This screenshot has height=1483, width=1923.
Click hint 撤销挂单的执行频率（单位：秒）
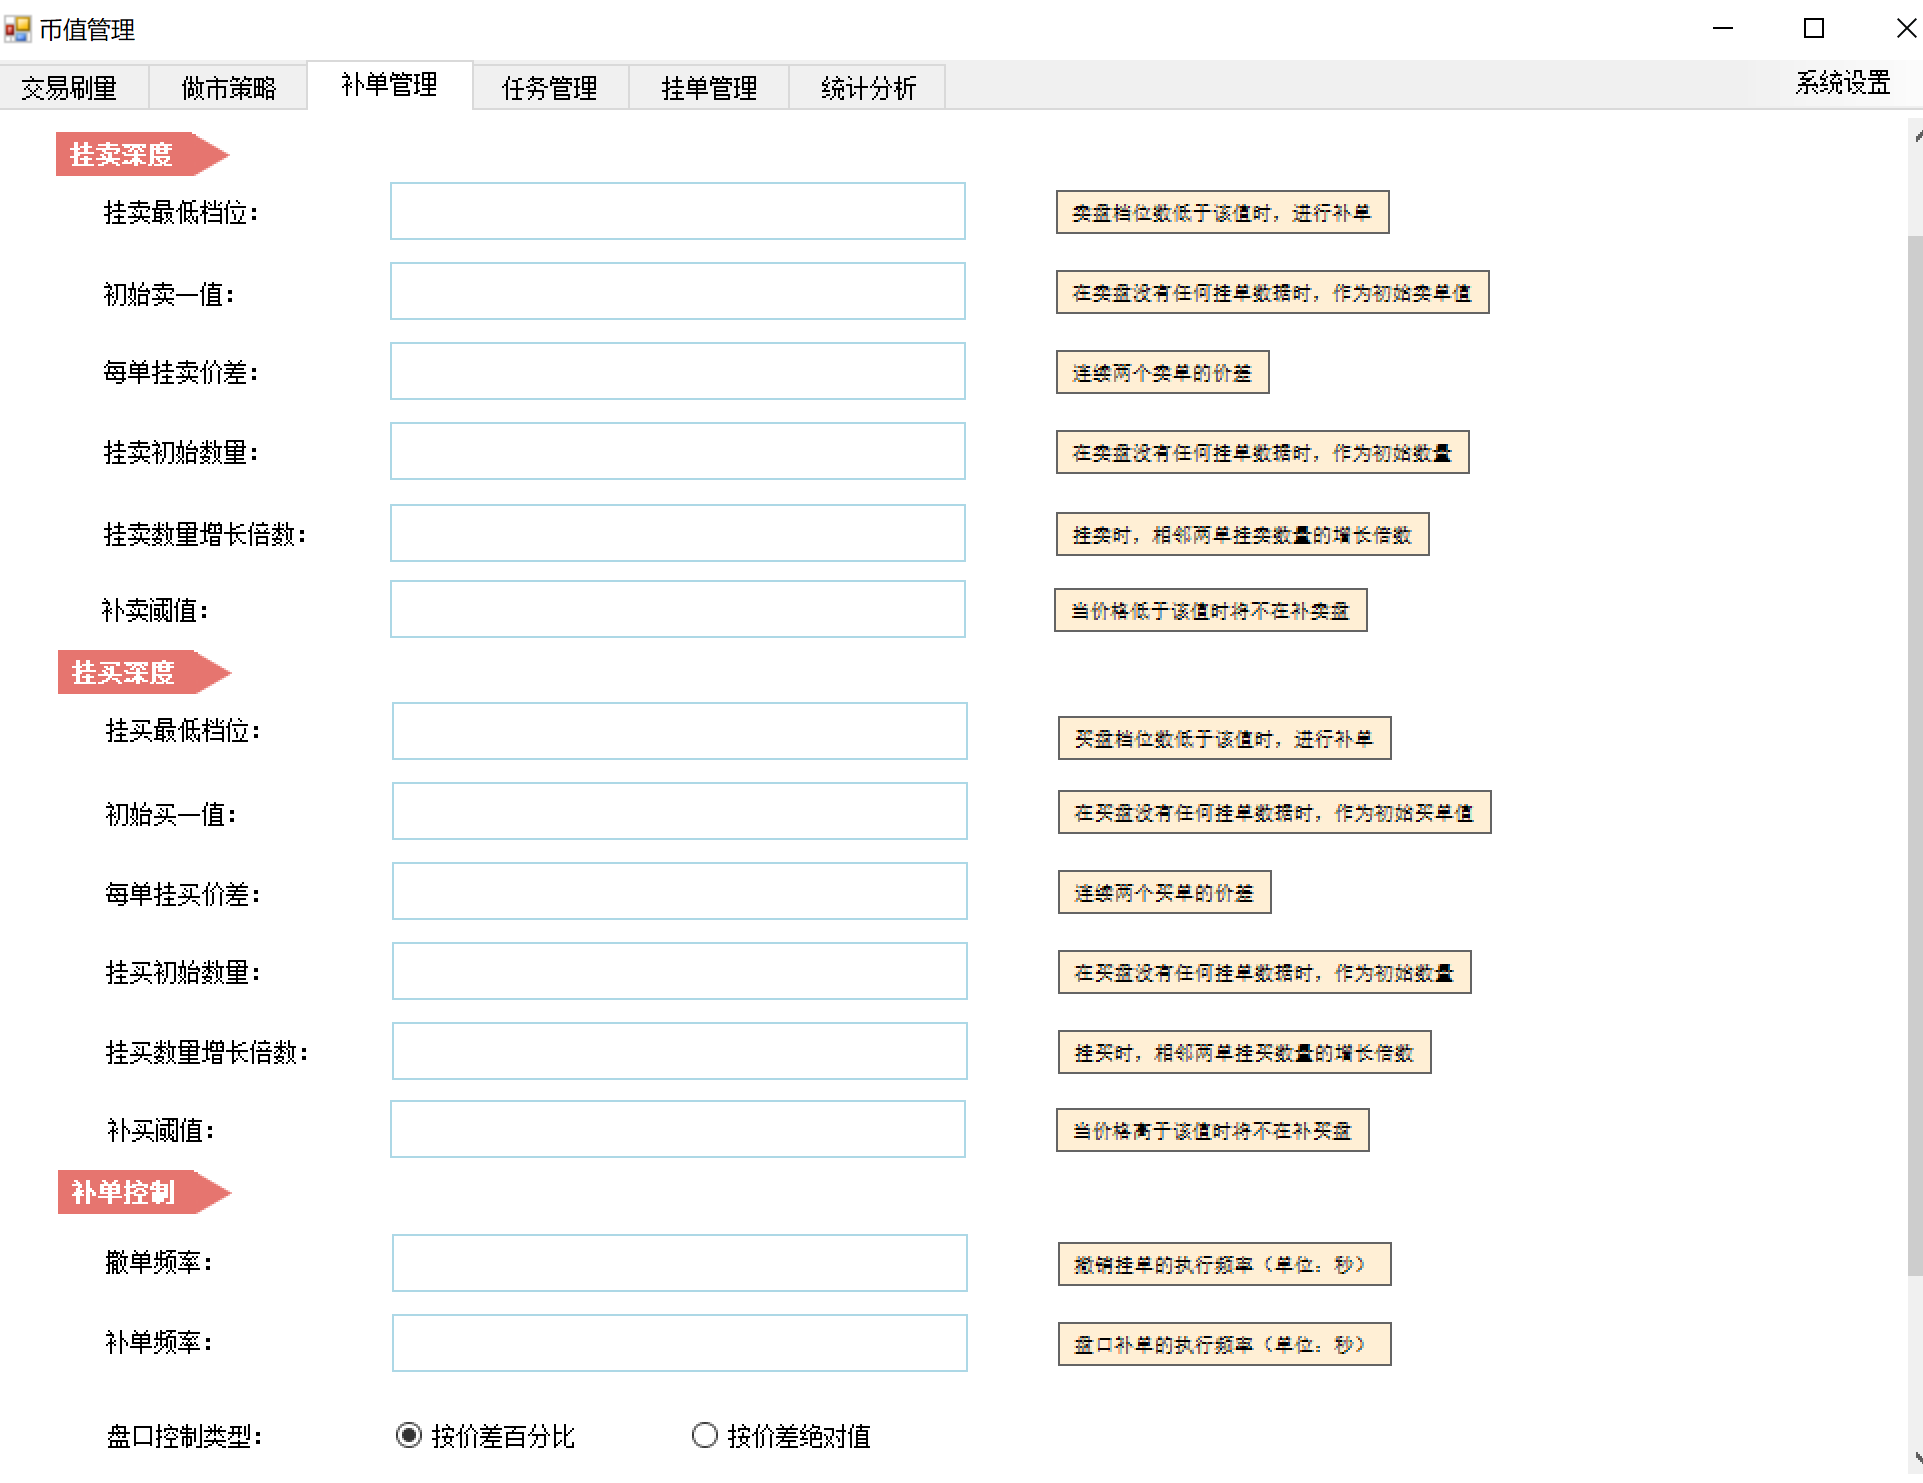coord(1225,1264)
